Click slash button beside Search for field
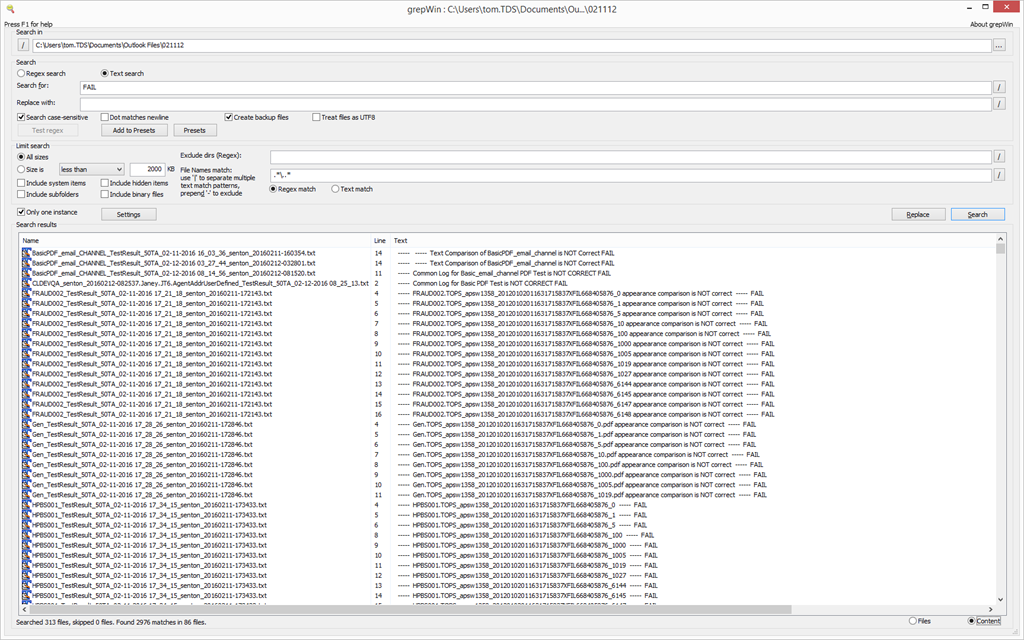This screenshot has height=640, width=1024. pyautogui.click(x=998, y=88)
